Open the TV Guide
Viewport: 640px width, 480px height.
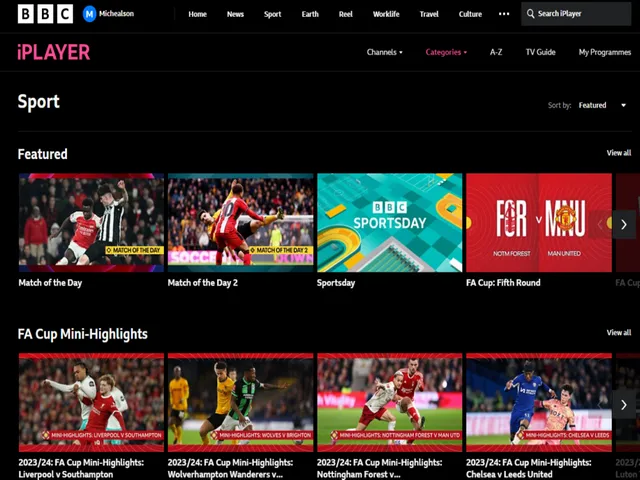click(540, 52)
